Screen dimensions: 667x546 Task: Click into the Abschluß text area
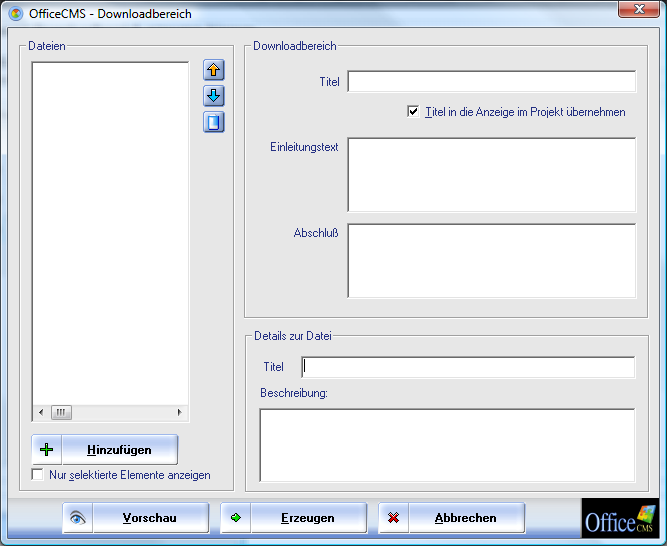492,261
